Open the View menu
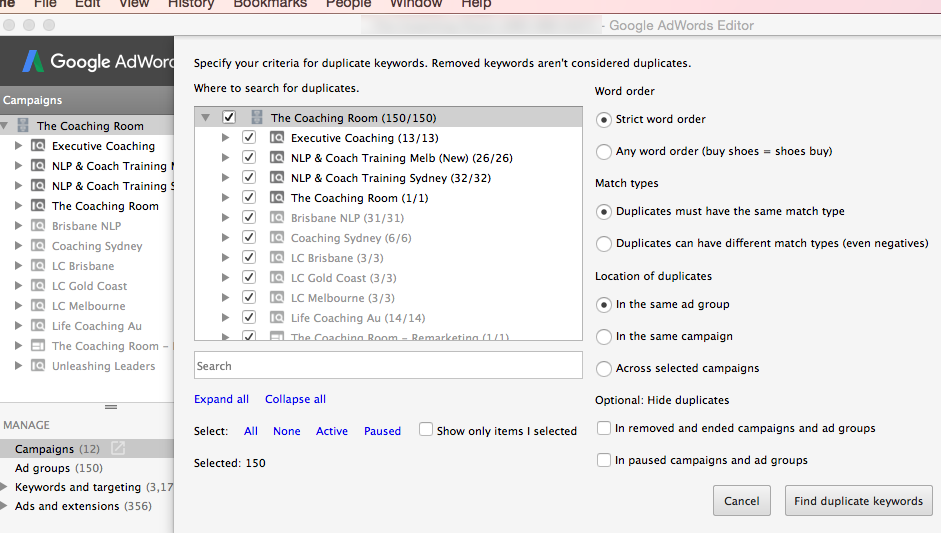This screenshot has height=533, width=941. 134,4
